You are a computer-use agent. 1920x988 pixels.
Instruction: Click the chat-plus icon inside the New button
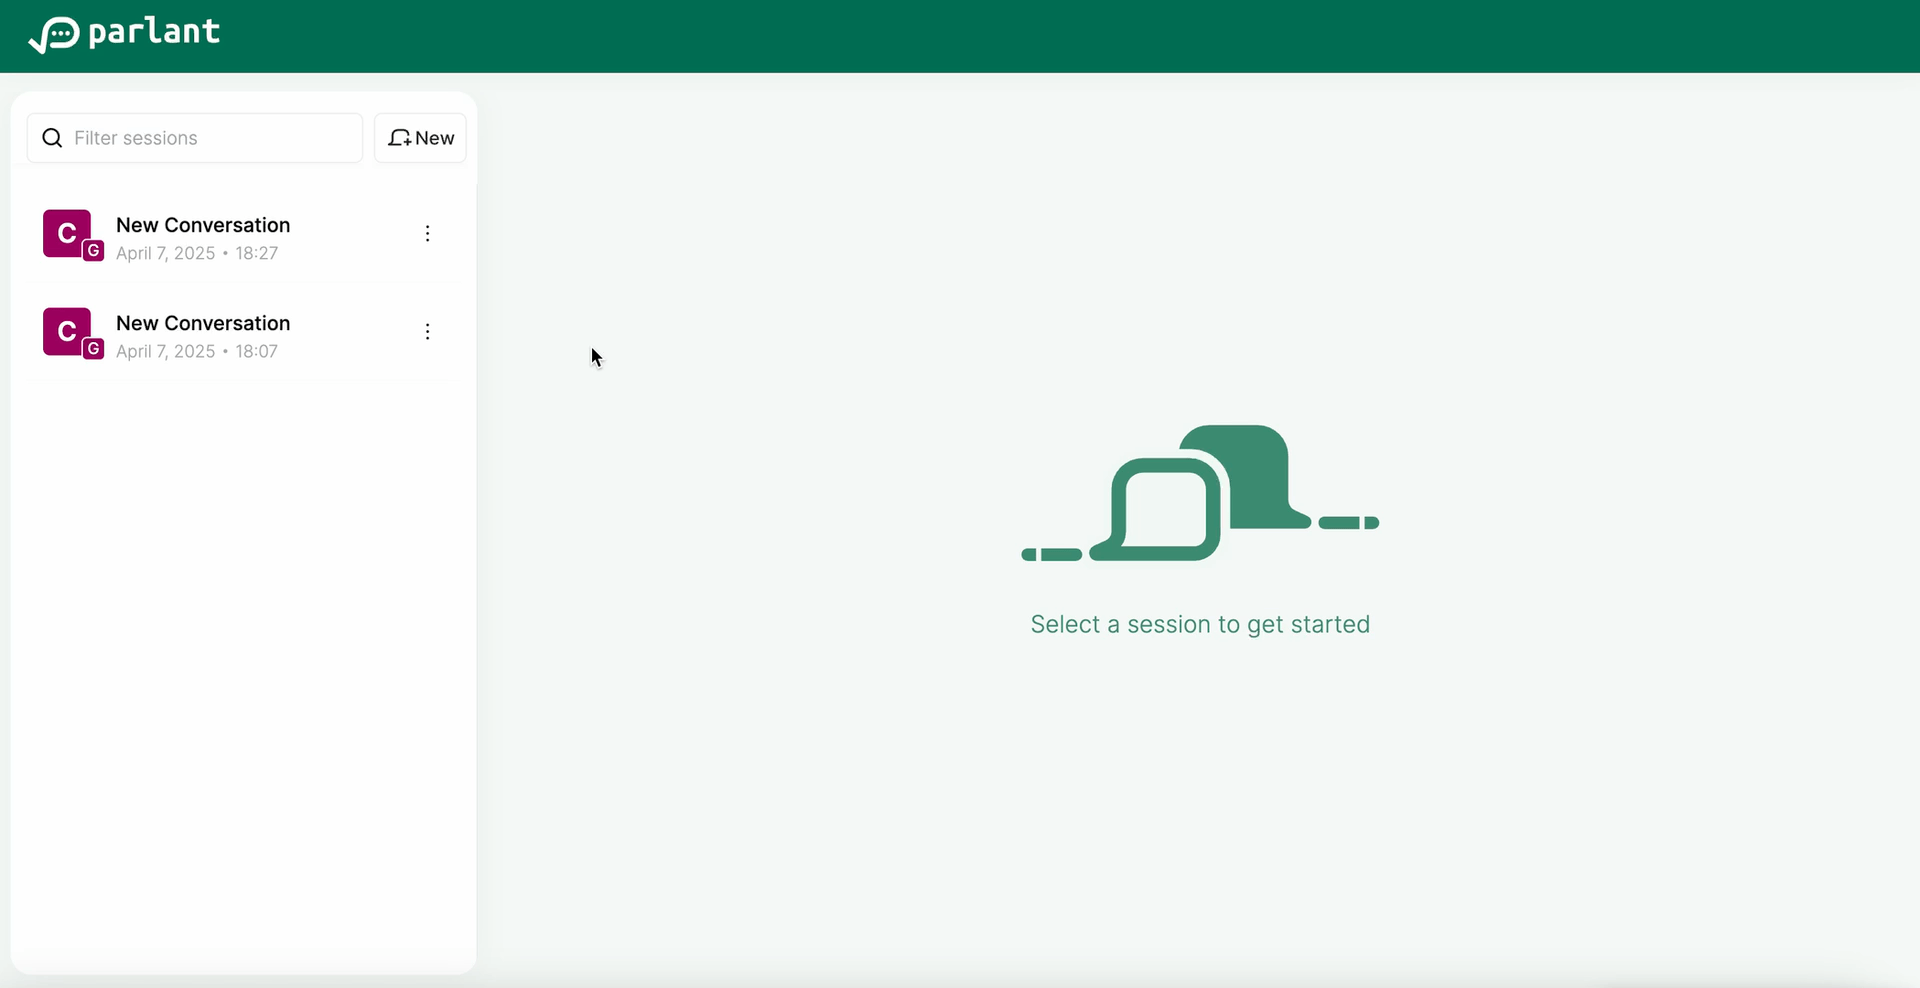click(400, 138)
